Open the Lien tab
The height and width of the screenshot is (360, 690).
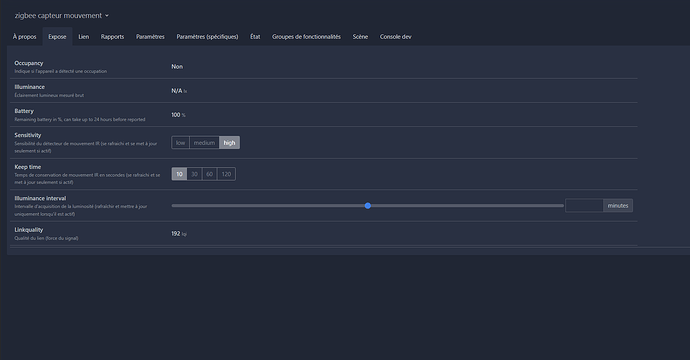[x=84, y=37]
